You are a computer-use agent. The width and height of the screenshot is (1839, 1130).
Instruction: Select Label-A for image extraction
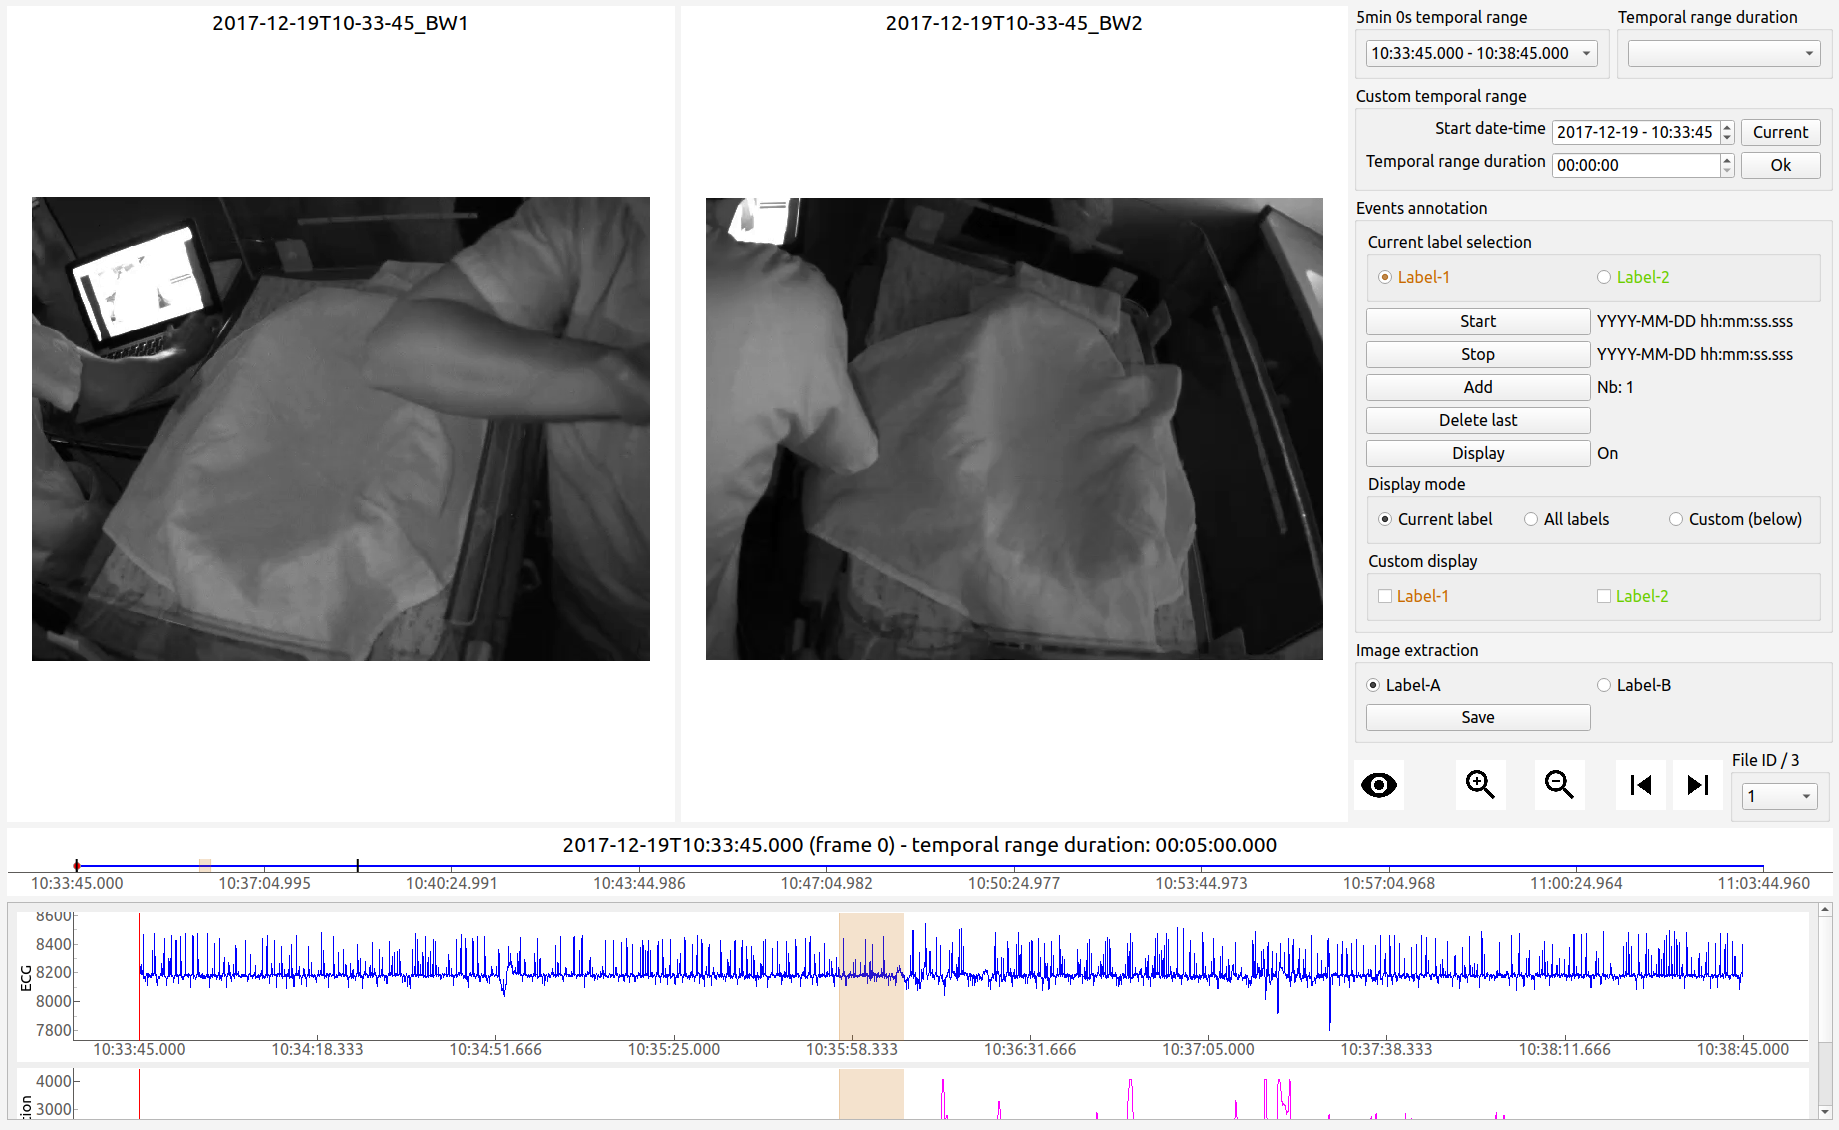click(1403, 685)
